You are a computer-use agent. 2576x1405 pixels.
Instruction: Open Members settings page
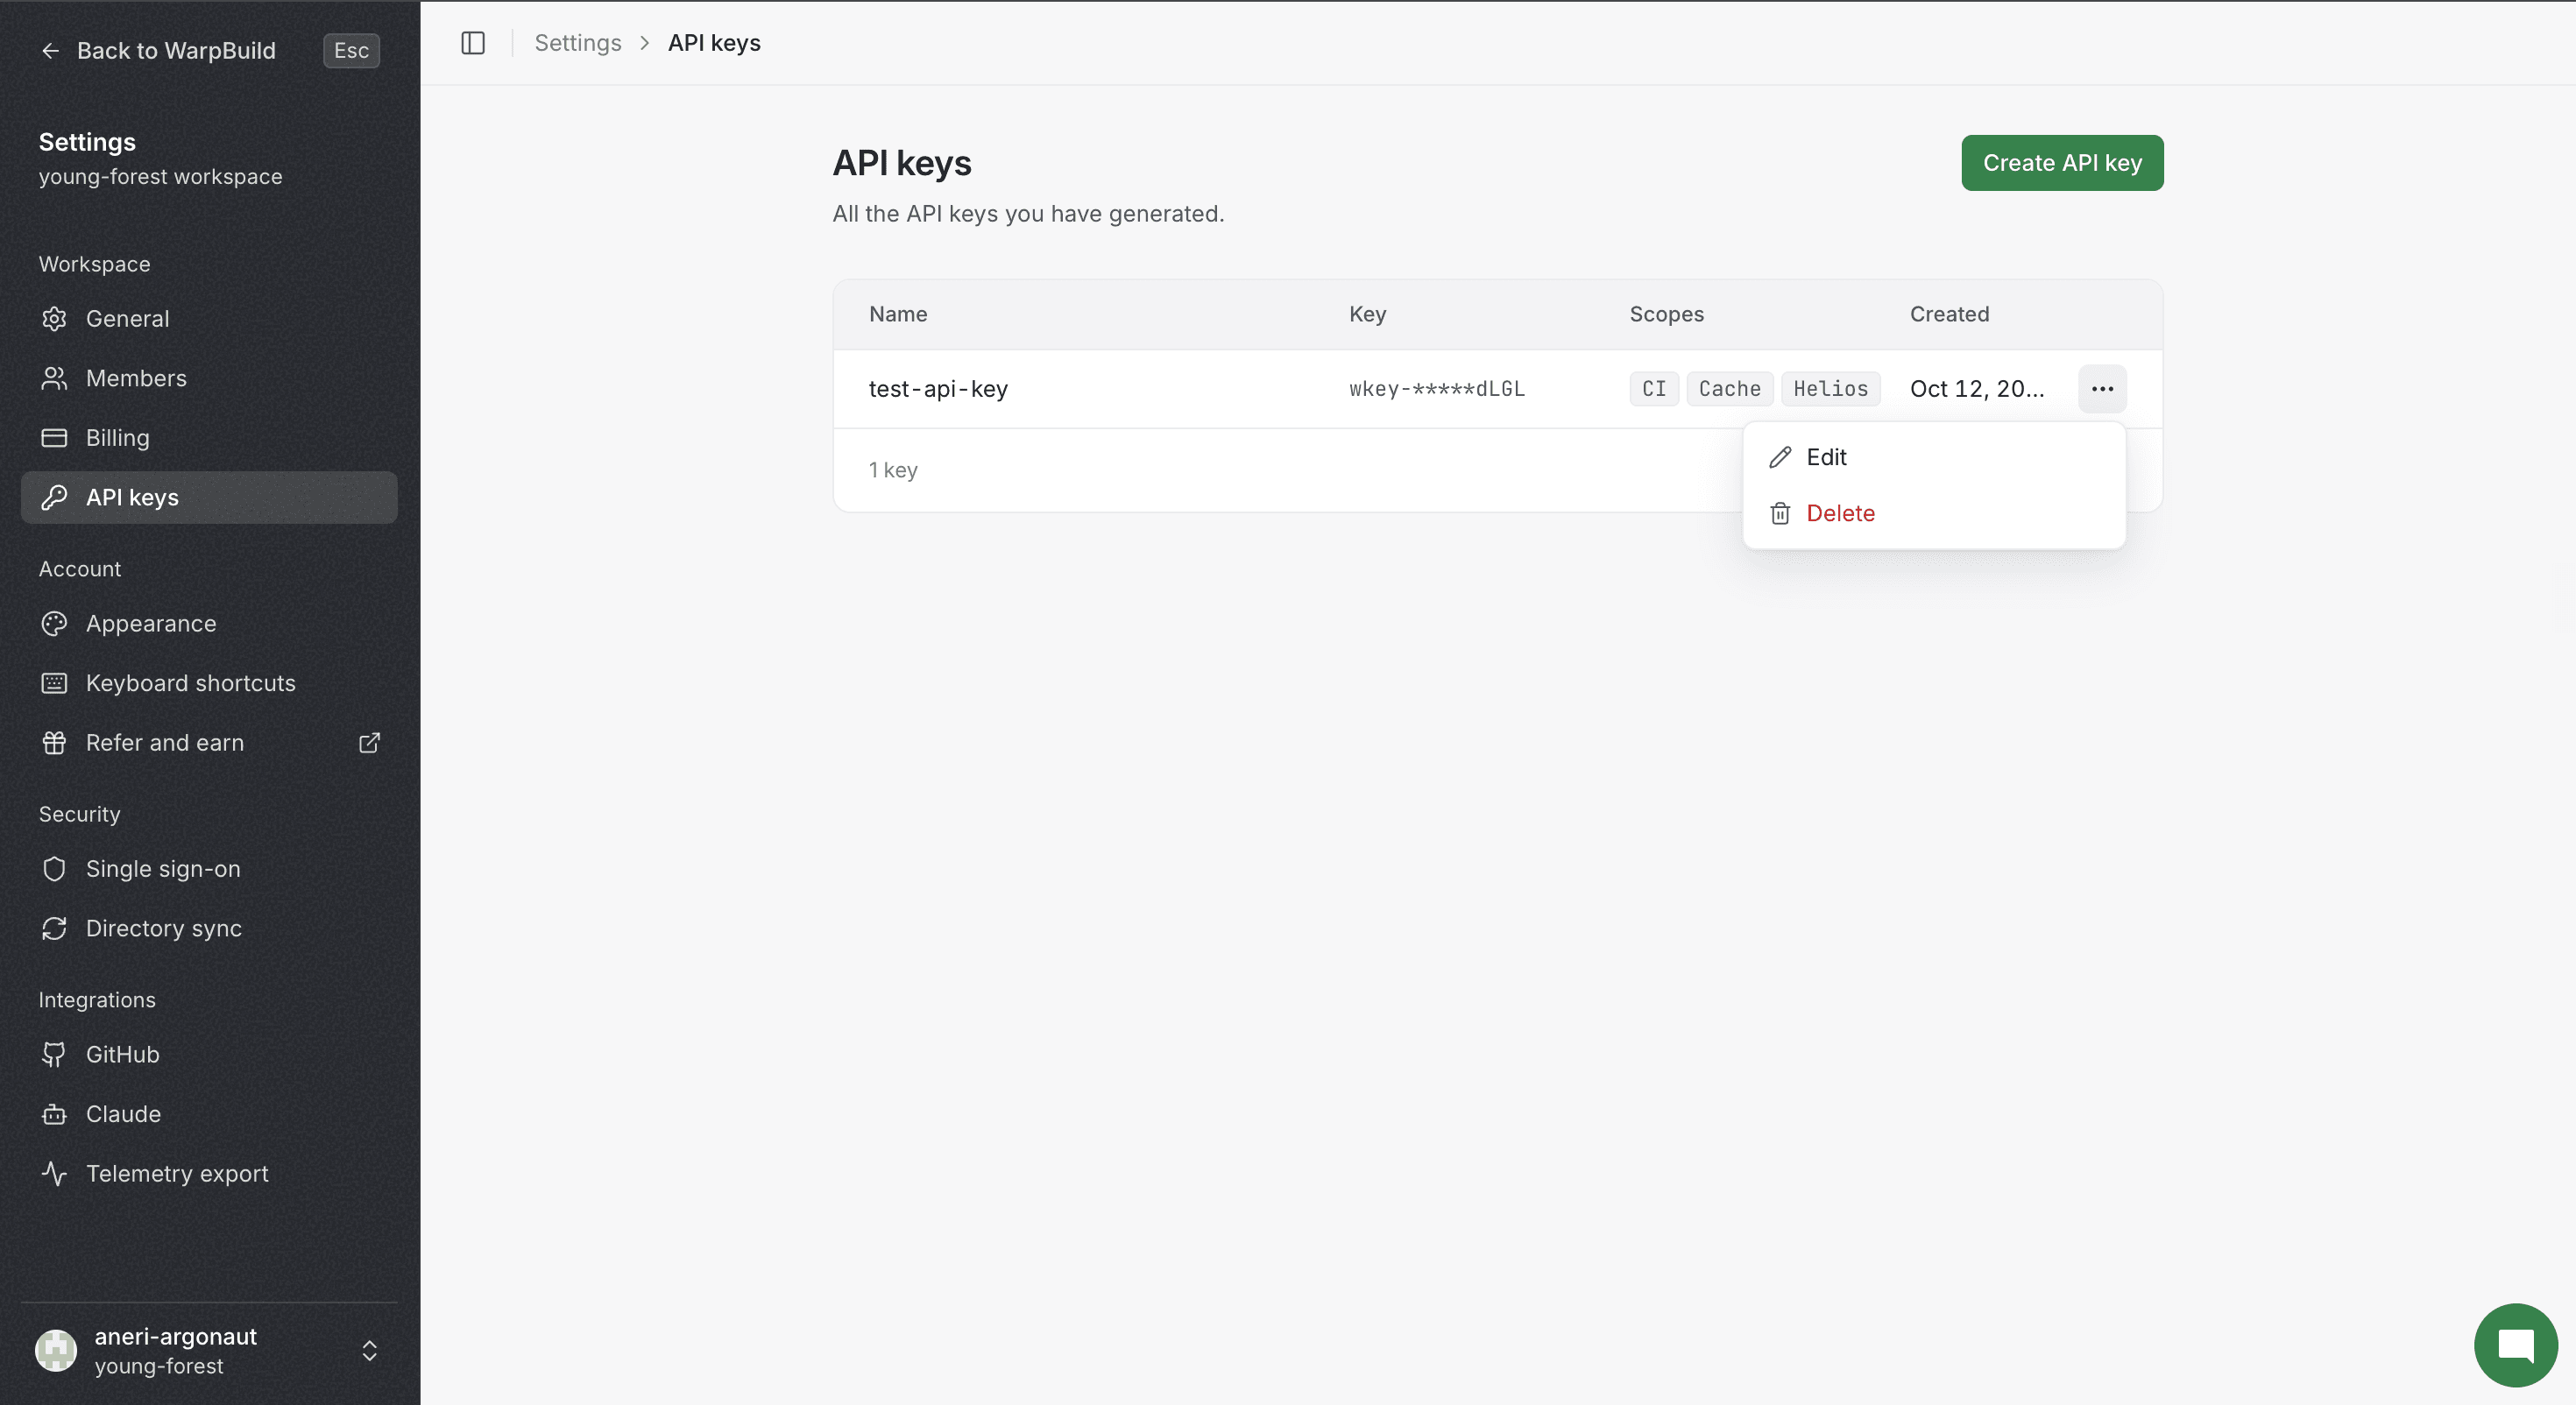pyautogui.click(x=209, y=378)
